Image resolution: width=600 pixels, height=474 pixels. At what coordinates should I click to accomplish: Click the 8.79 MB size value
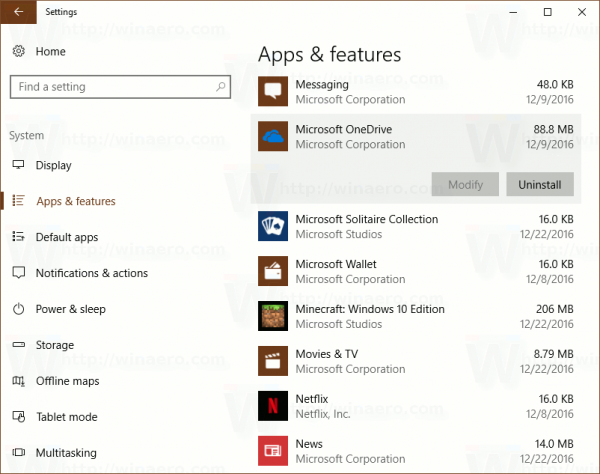553,354
